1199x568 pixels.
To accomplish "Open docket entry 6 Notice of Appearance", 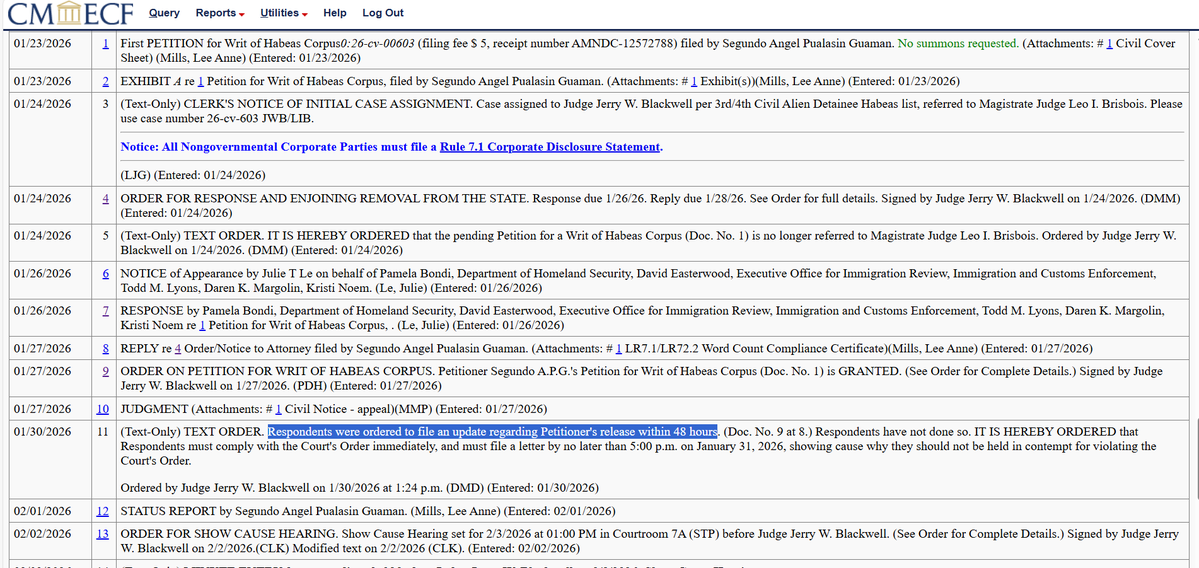I will (106, 273).
